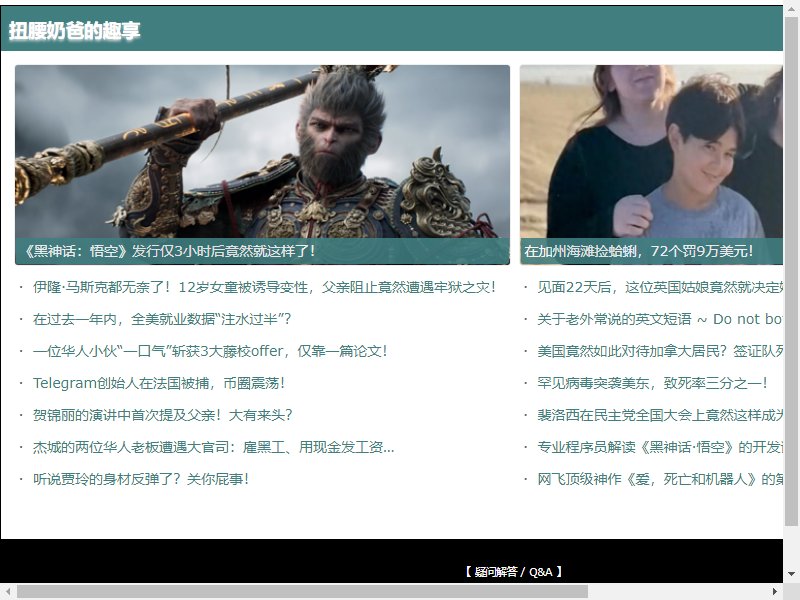Open article 见面22天后，这位英国姑娘
The width and height of the screenshot is (800, 600).
pyautogui.click(x=660, y=287)
